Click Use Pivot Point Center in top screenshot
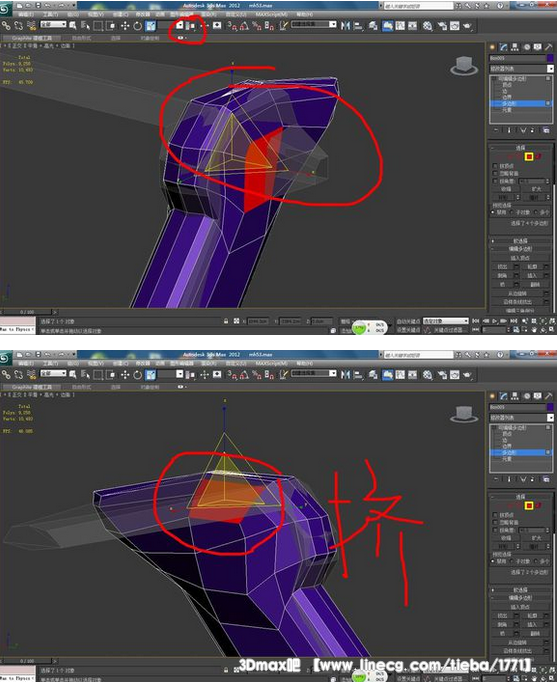This screenshot has width=560, height=682. pyautogui.click(x=190, y=26)
